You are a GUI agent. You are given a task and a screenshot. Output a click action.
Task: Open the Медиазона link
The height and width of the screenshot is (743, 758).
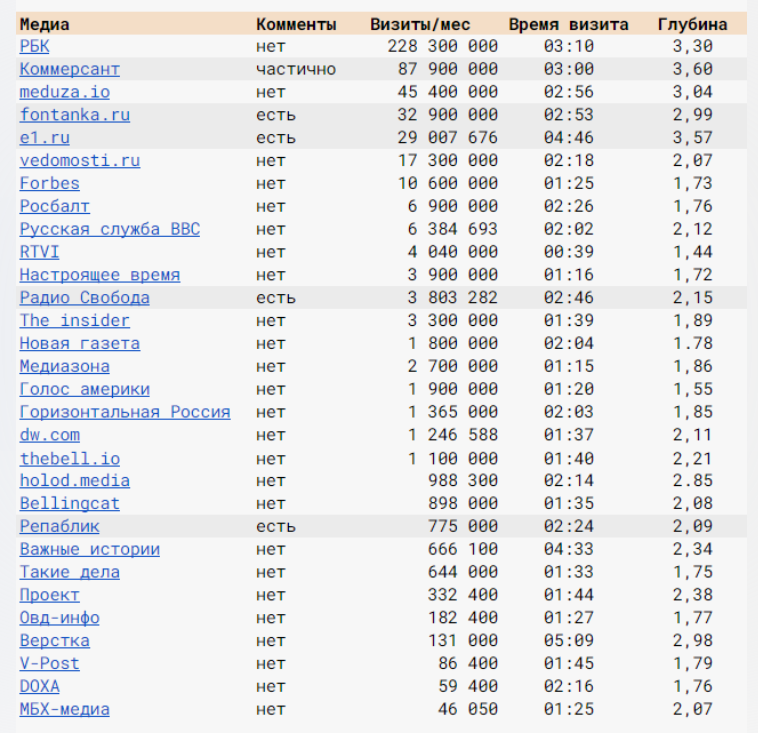(x=65, y=366)
